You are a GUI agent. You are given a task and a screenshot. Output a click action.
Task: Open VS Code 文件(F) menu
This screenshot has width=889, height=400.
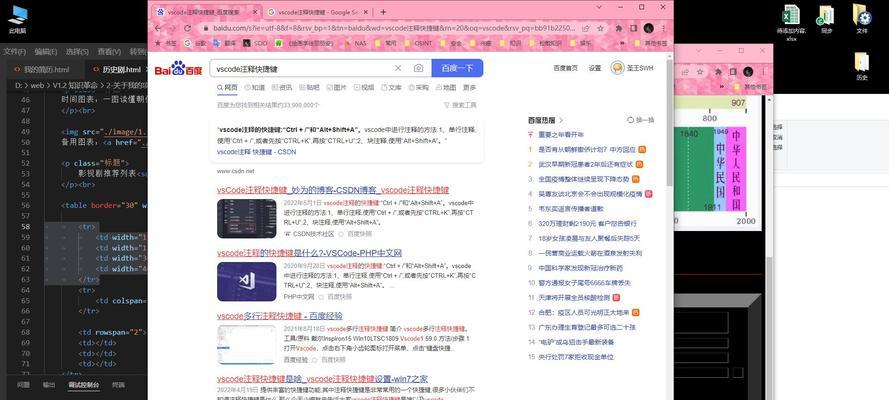pyautogui.click(x=14, y=52)
